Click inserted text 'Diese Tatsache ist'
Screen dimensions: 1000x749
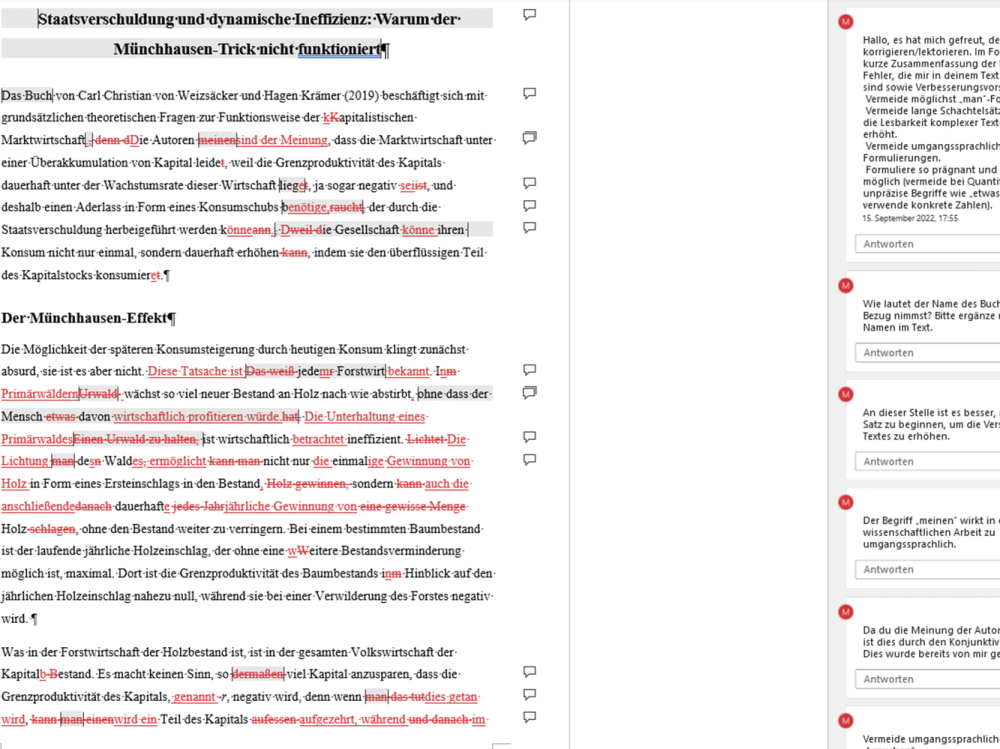[x=196, y=371]
